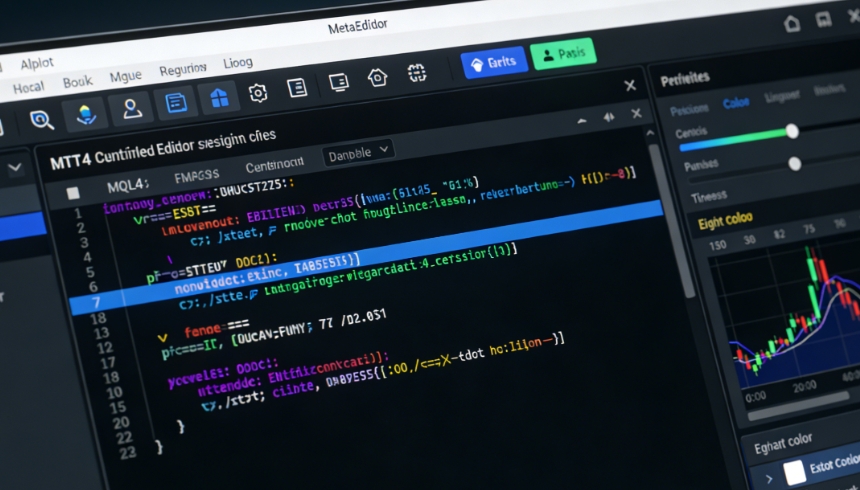Open settings via the gear icon
Viewport: 860px width, 490px height.
258,93
